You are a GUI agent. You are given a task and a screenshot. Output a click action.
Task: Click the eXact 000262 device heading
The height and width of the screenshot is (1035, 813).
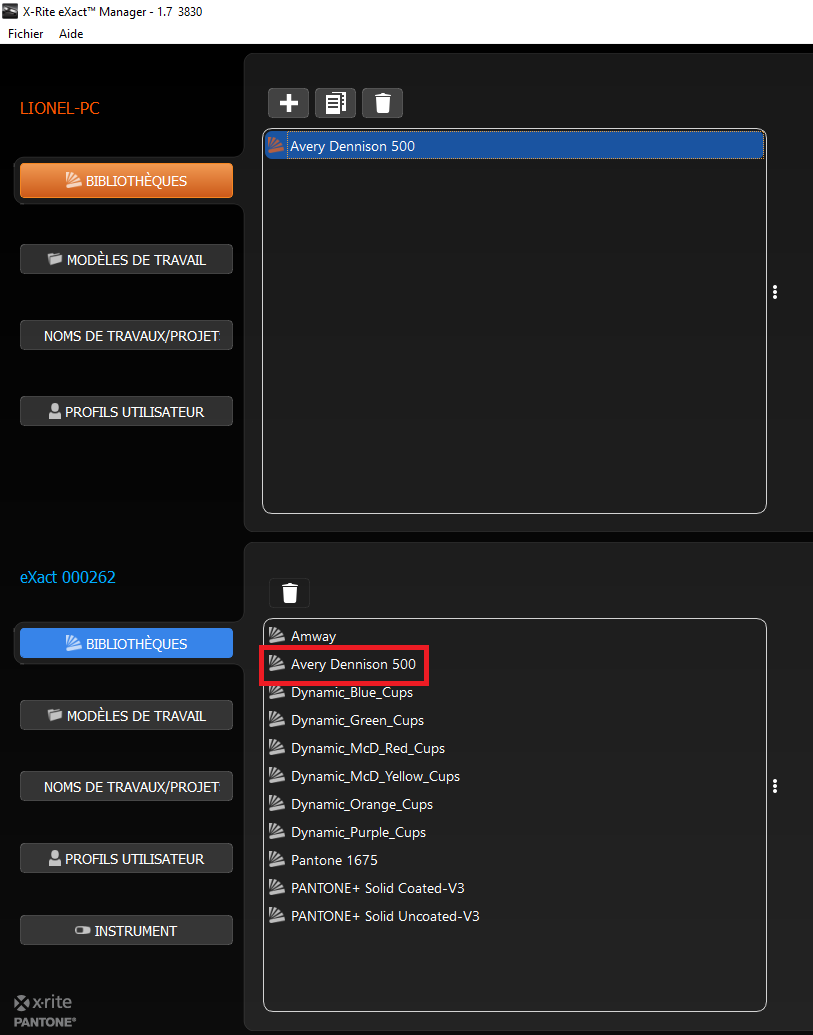coord(68,577)
